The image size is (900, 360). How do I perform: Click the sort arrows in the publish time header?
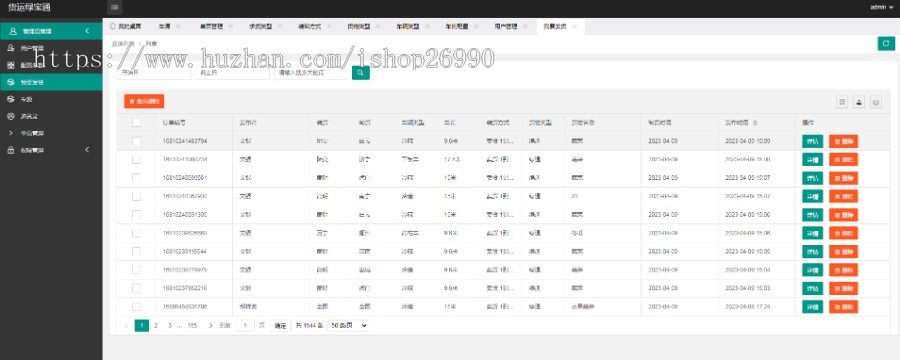(755, 122)
